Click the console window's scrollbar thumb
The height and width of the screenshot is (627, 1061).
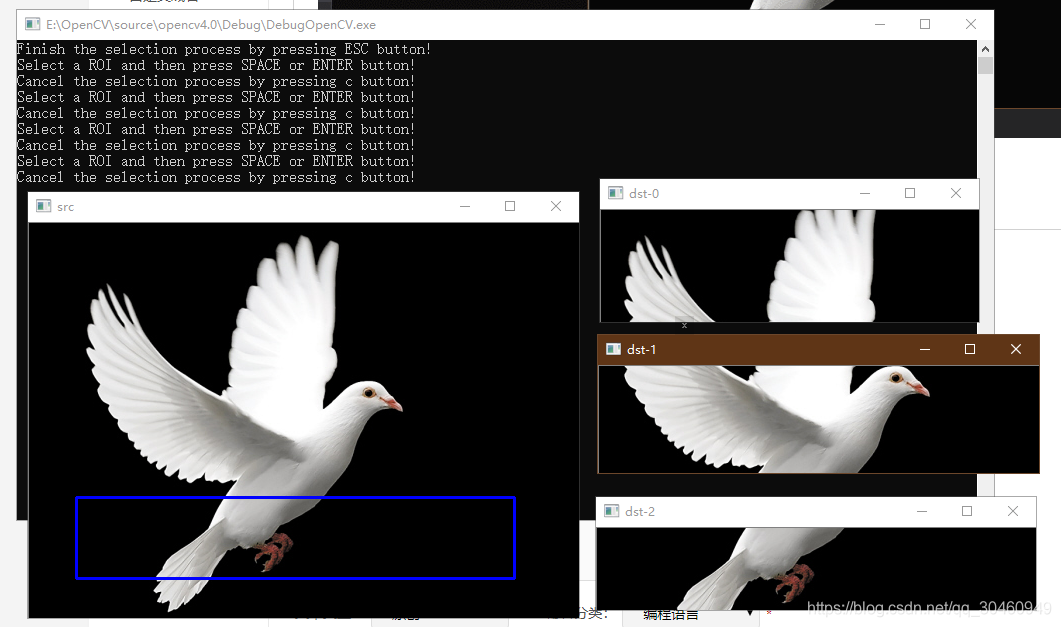(985, 65)
